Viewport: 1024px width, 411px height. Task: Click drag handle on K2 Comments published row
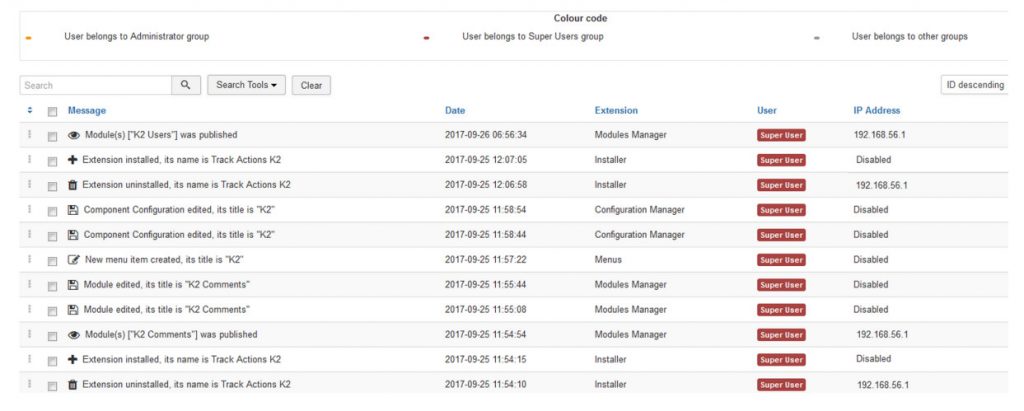[x=29, y=334]
